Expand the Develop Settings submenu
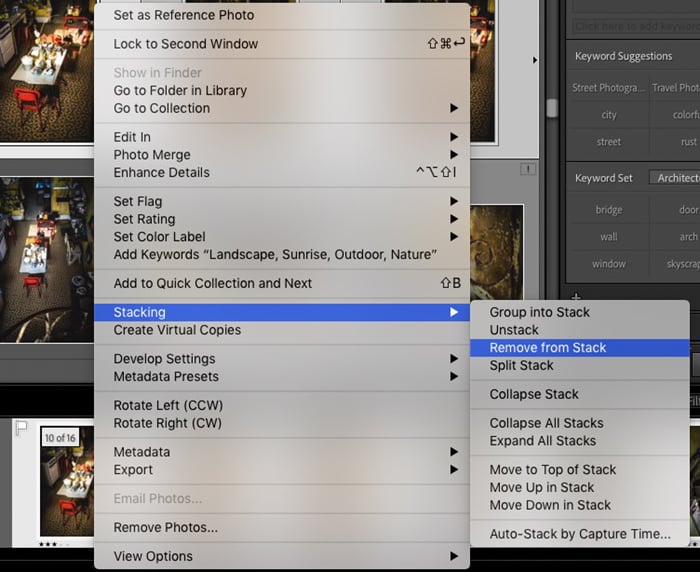The width and height of the screenshot is (700, 572). [x=282, y=359]
